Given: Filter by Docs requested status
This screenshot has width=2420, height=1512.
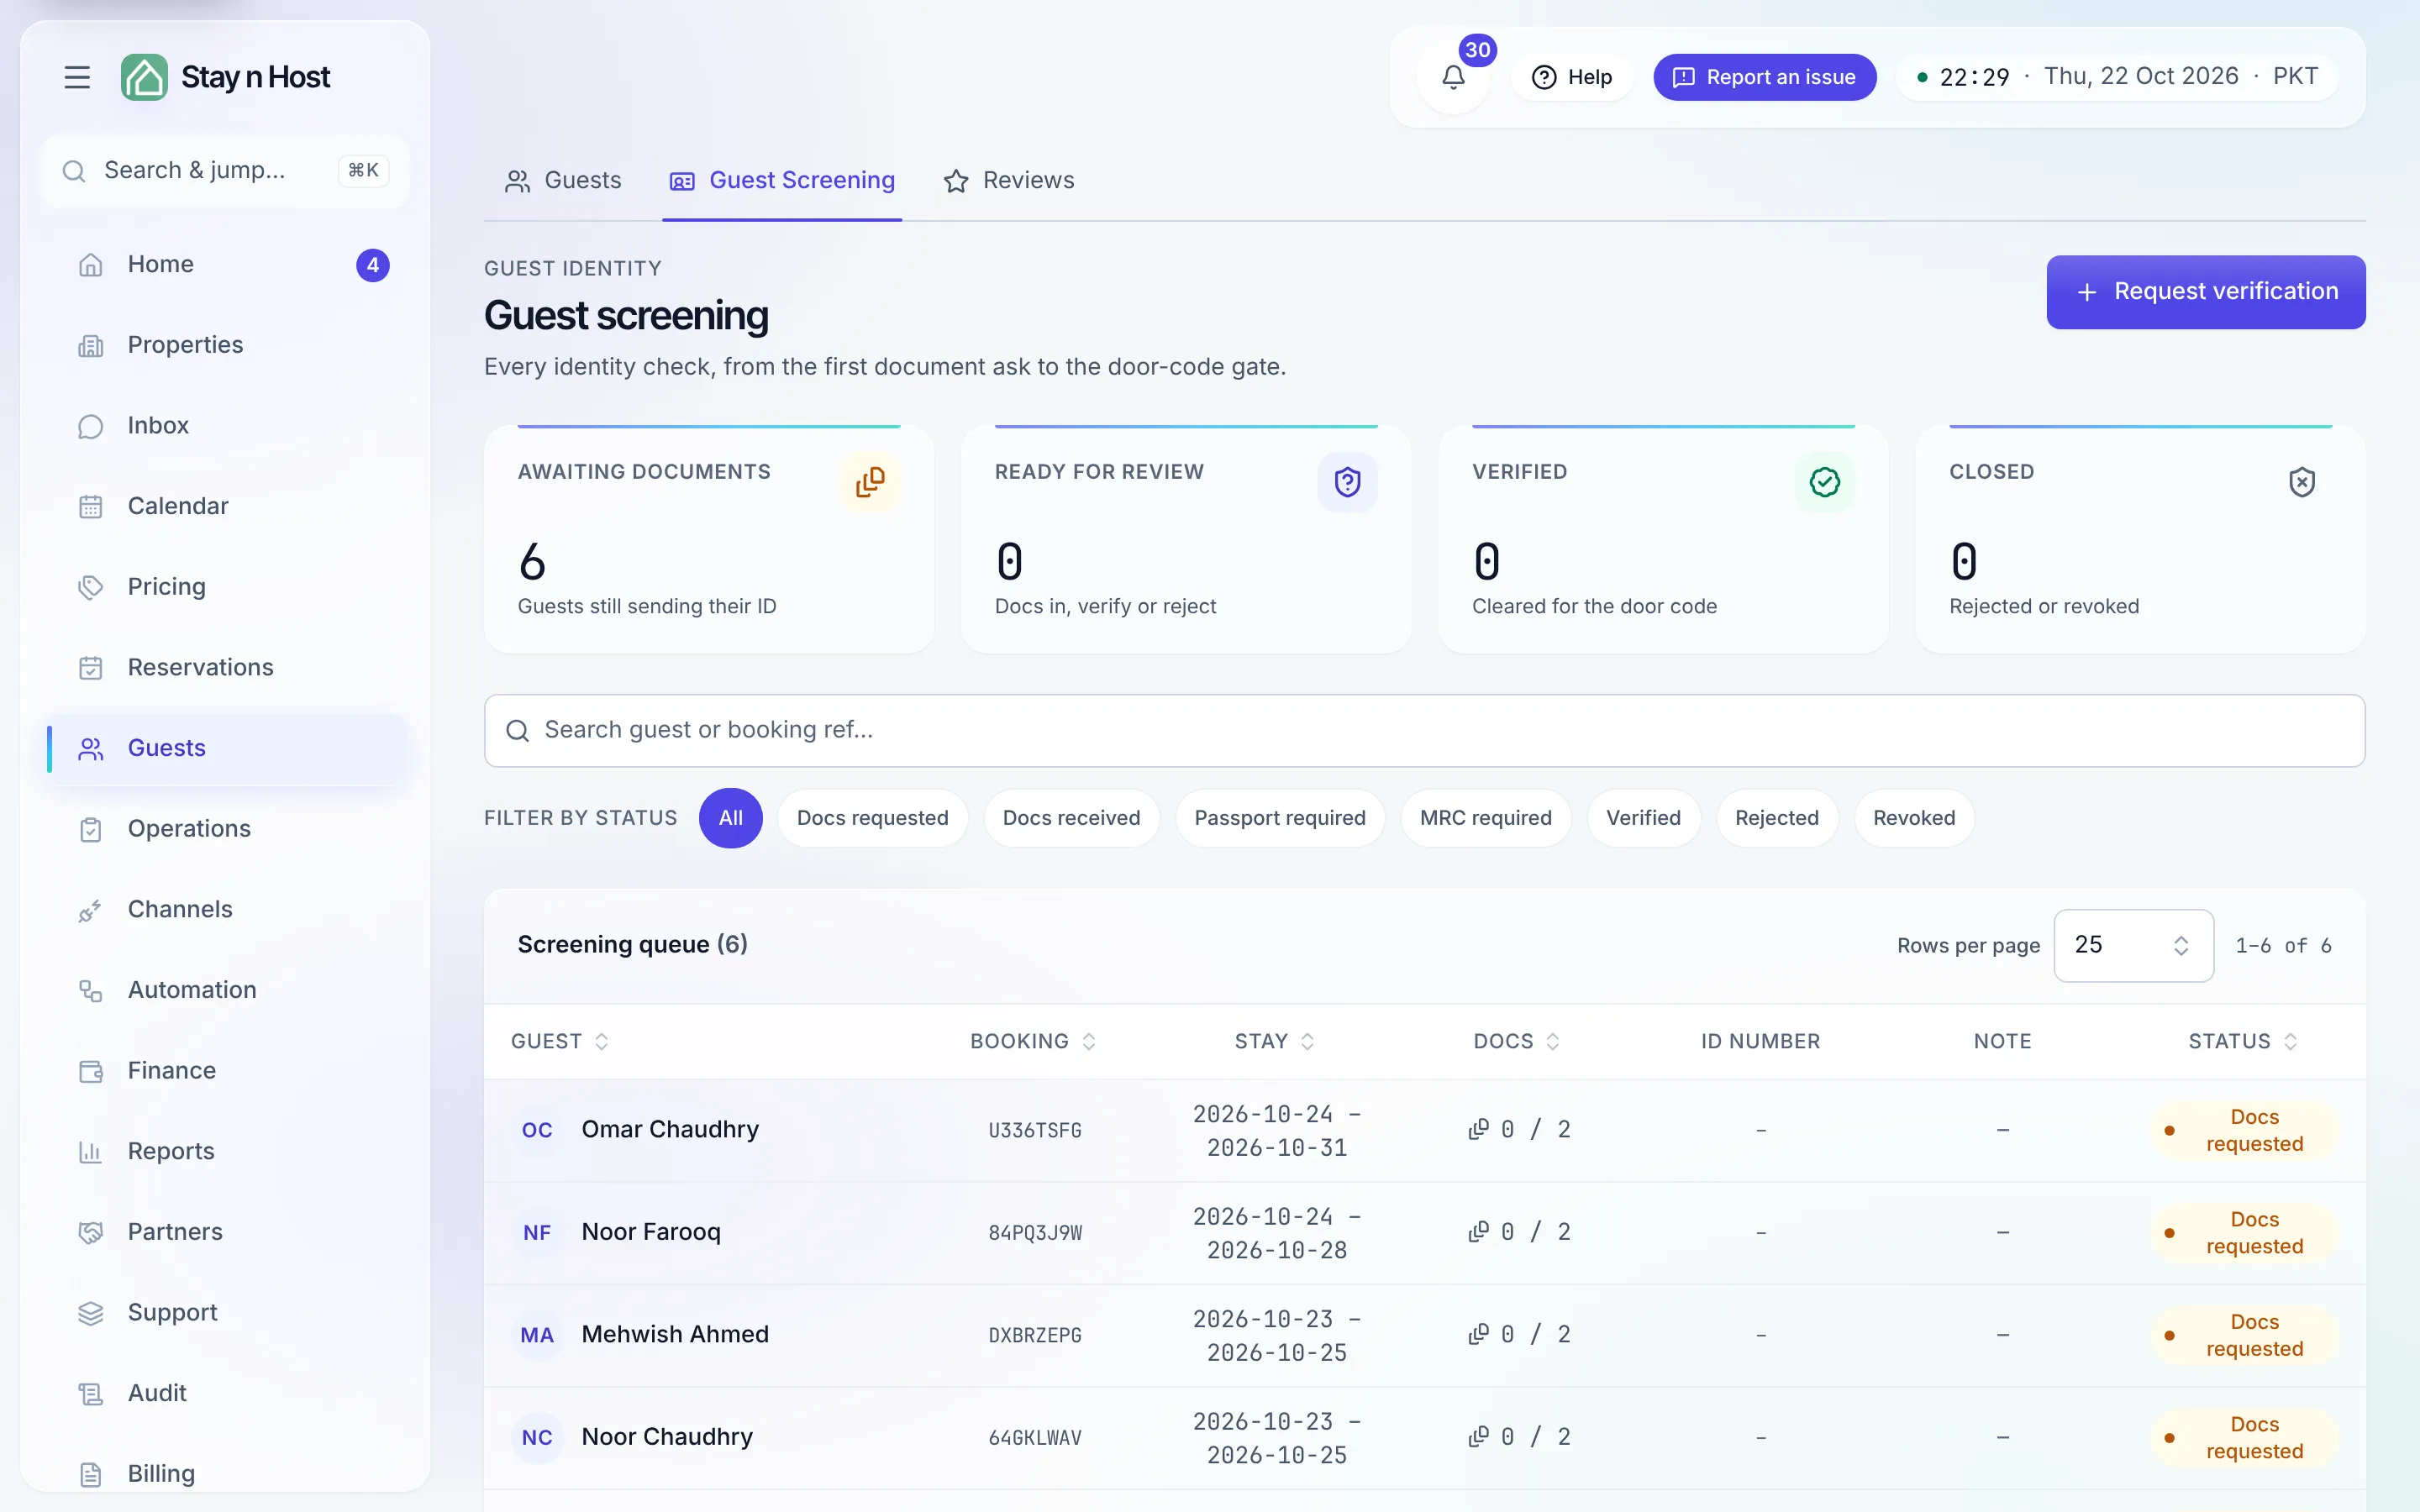Looking at the screenshot, I should tap(872, 818).
